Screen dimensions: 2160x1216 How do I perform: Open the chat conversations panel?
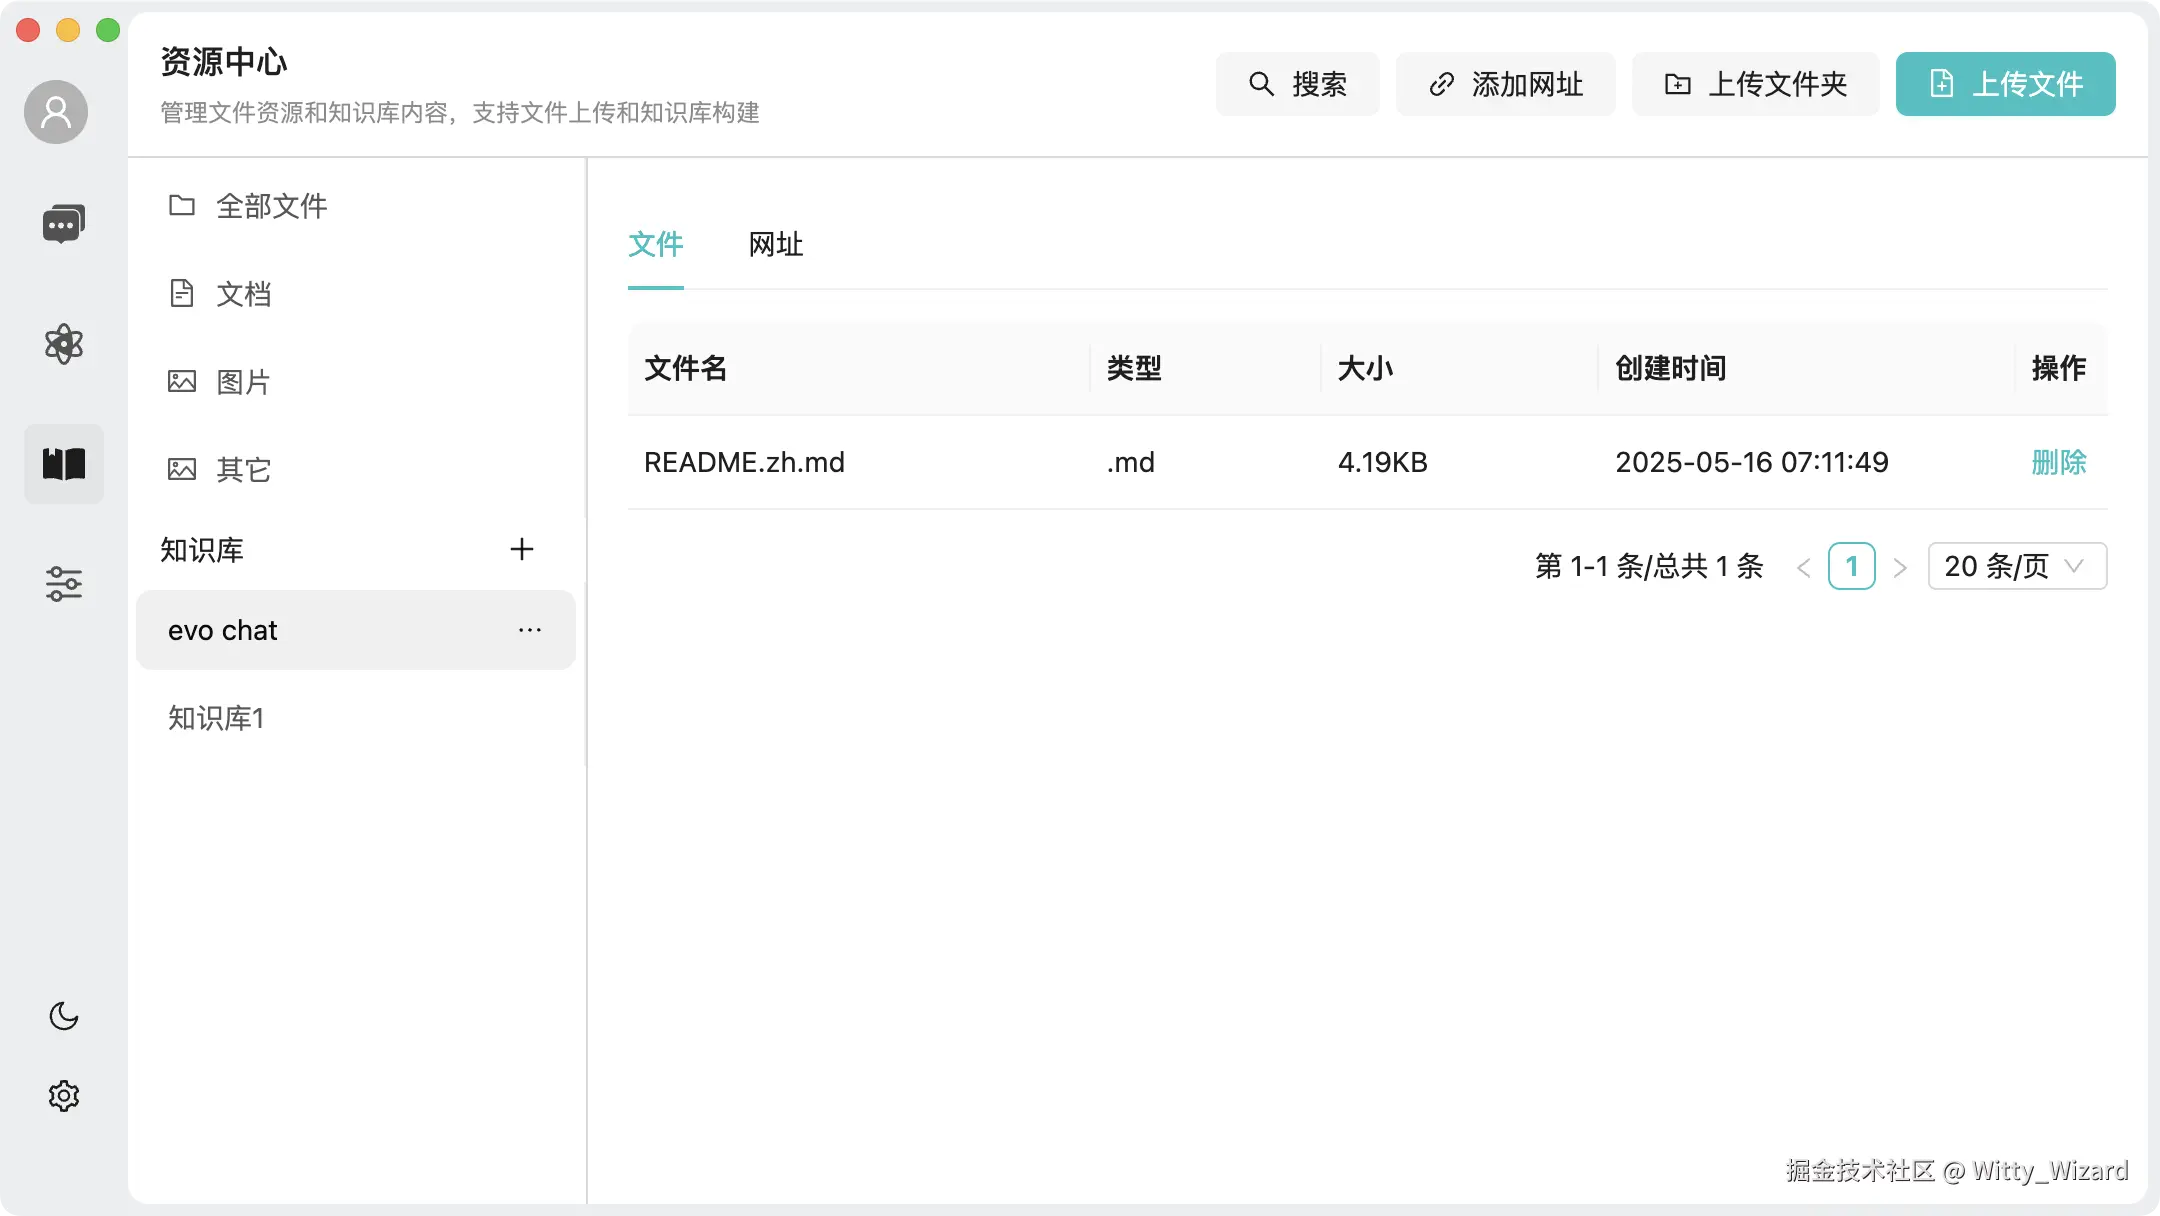point(63,222)
